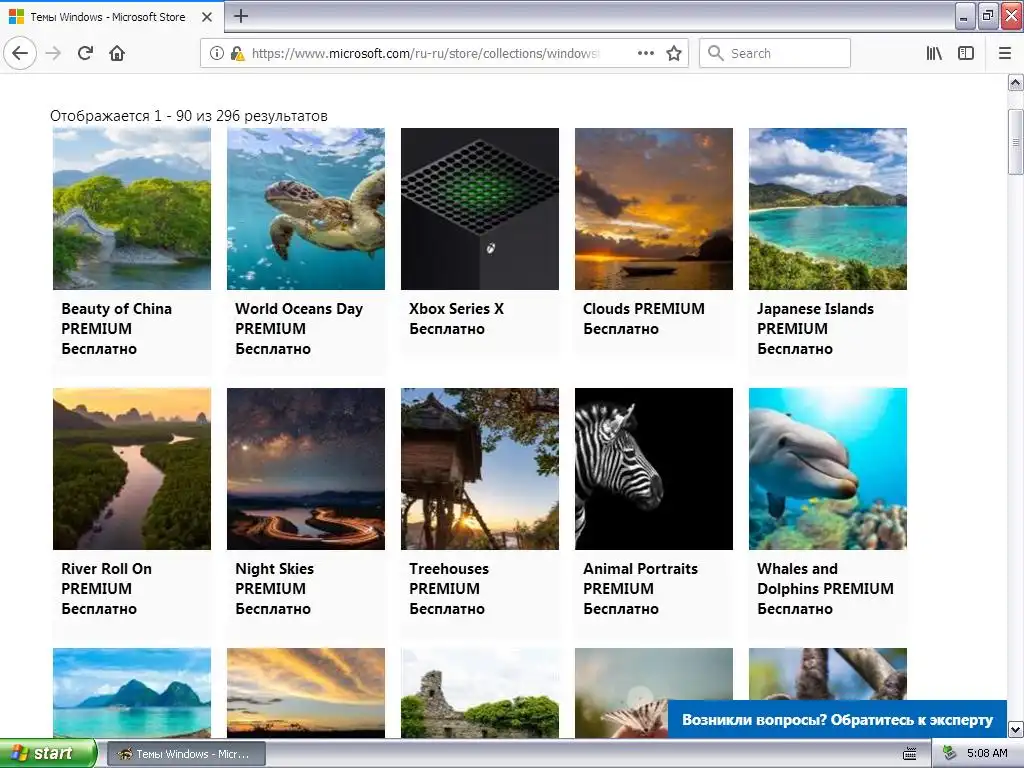Click the Night Skies PREMIUM title
Viewport: 1024px width, 768px height.
pyautogui.click(x=274, y=579)
